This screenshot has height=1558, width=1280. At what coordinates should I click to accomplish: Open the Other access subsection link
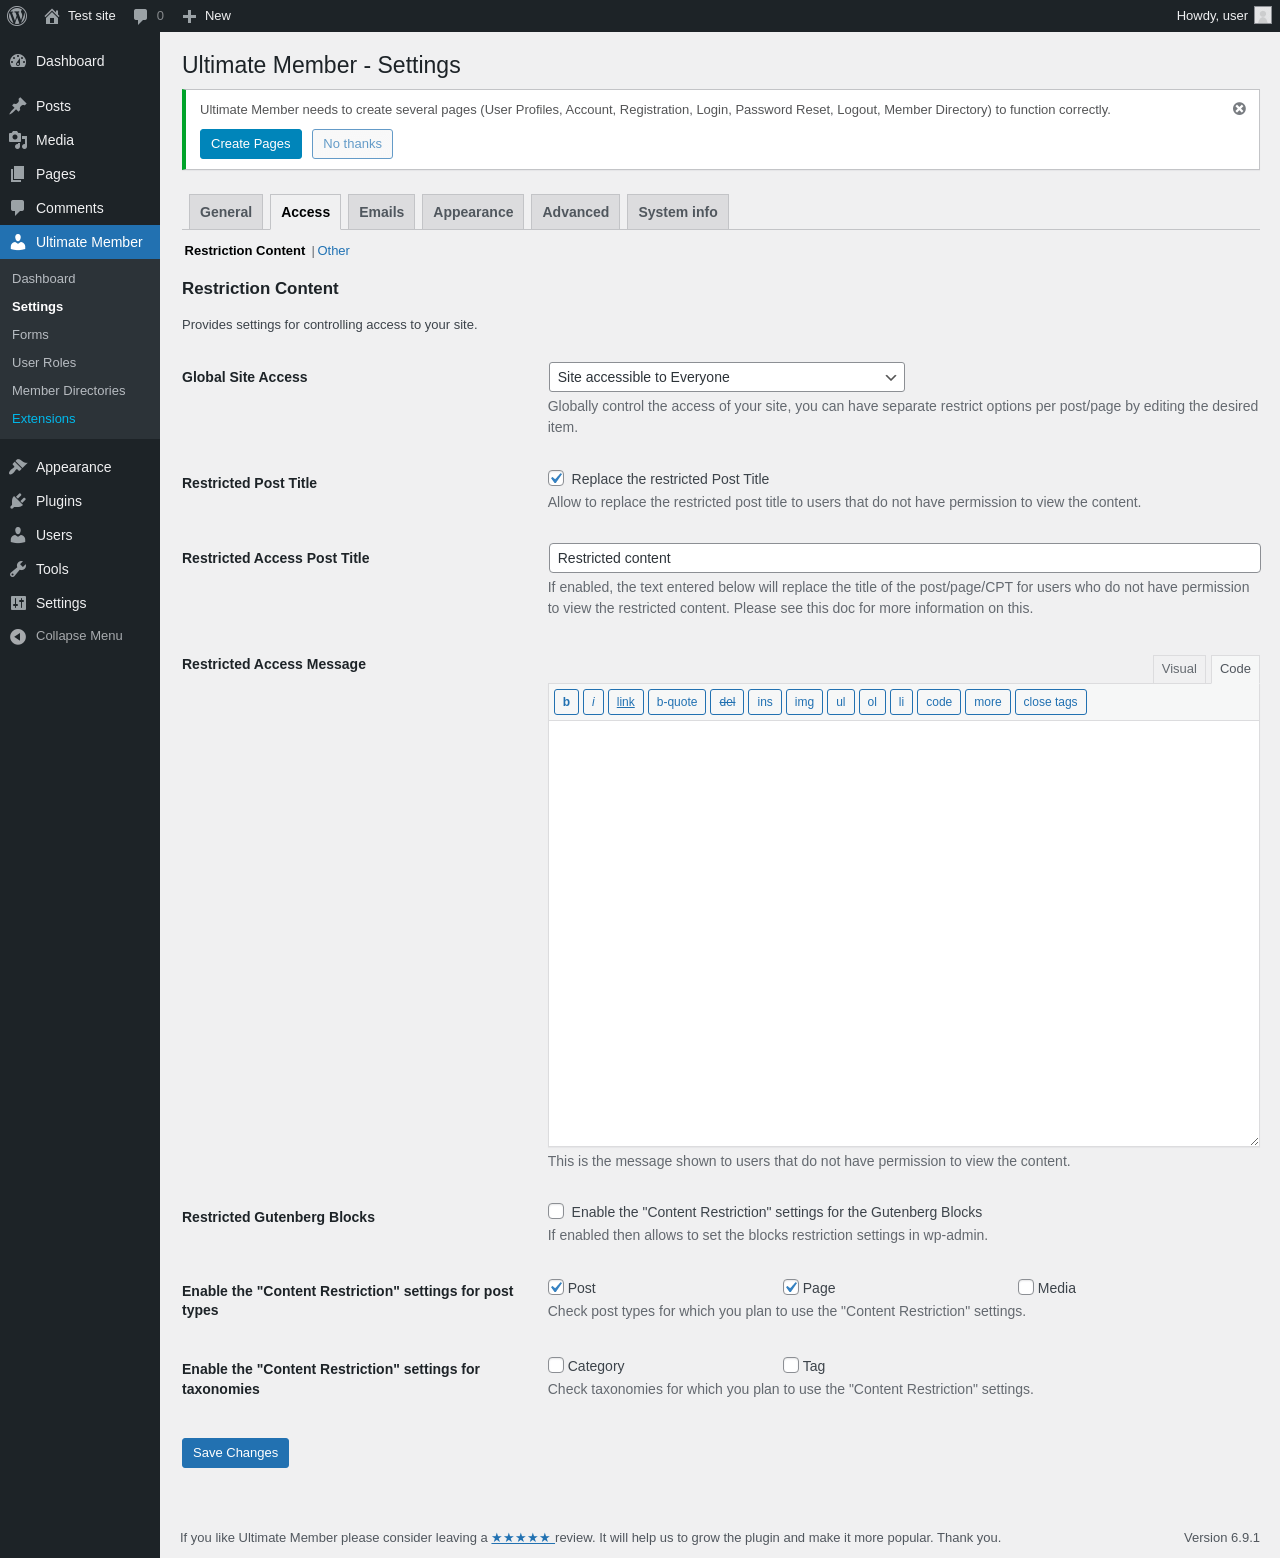click(x=334, y=251)
